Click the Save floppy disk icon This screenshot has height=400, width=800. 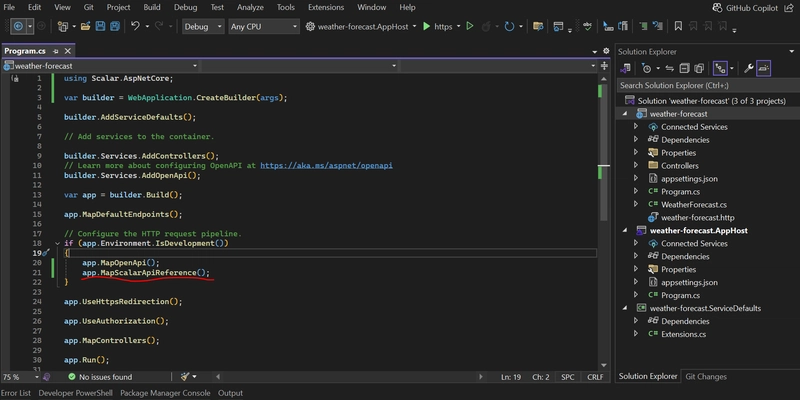click(100, 26)
